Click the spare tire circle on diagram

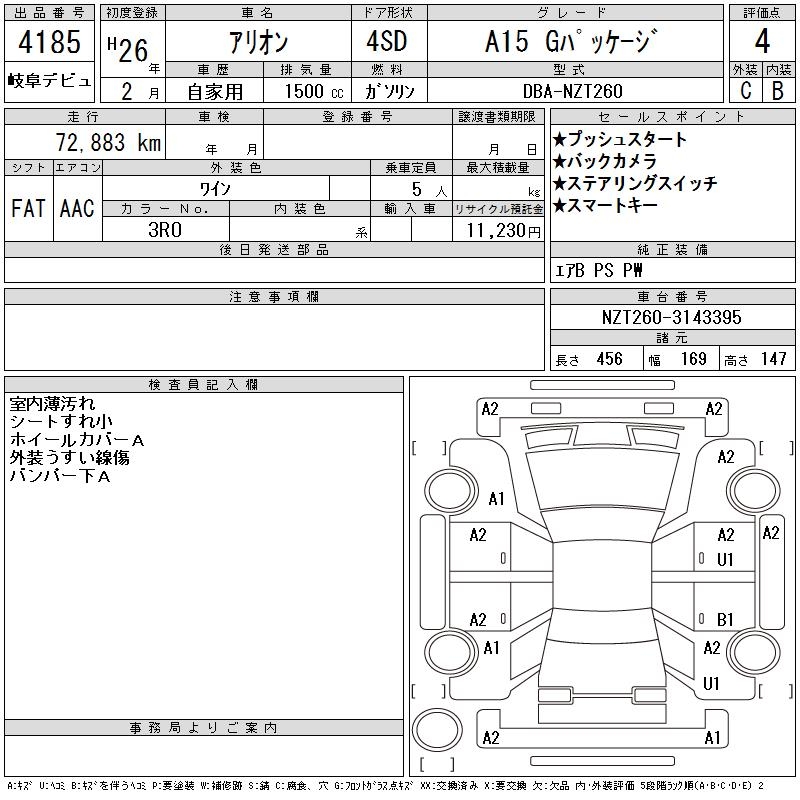coord(437,730)
